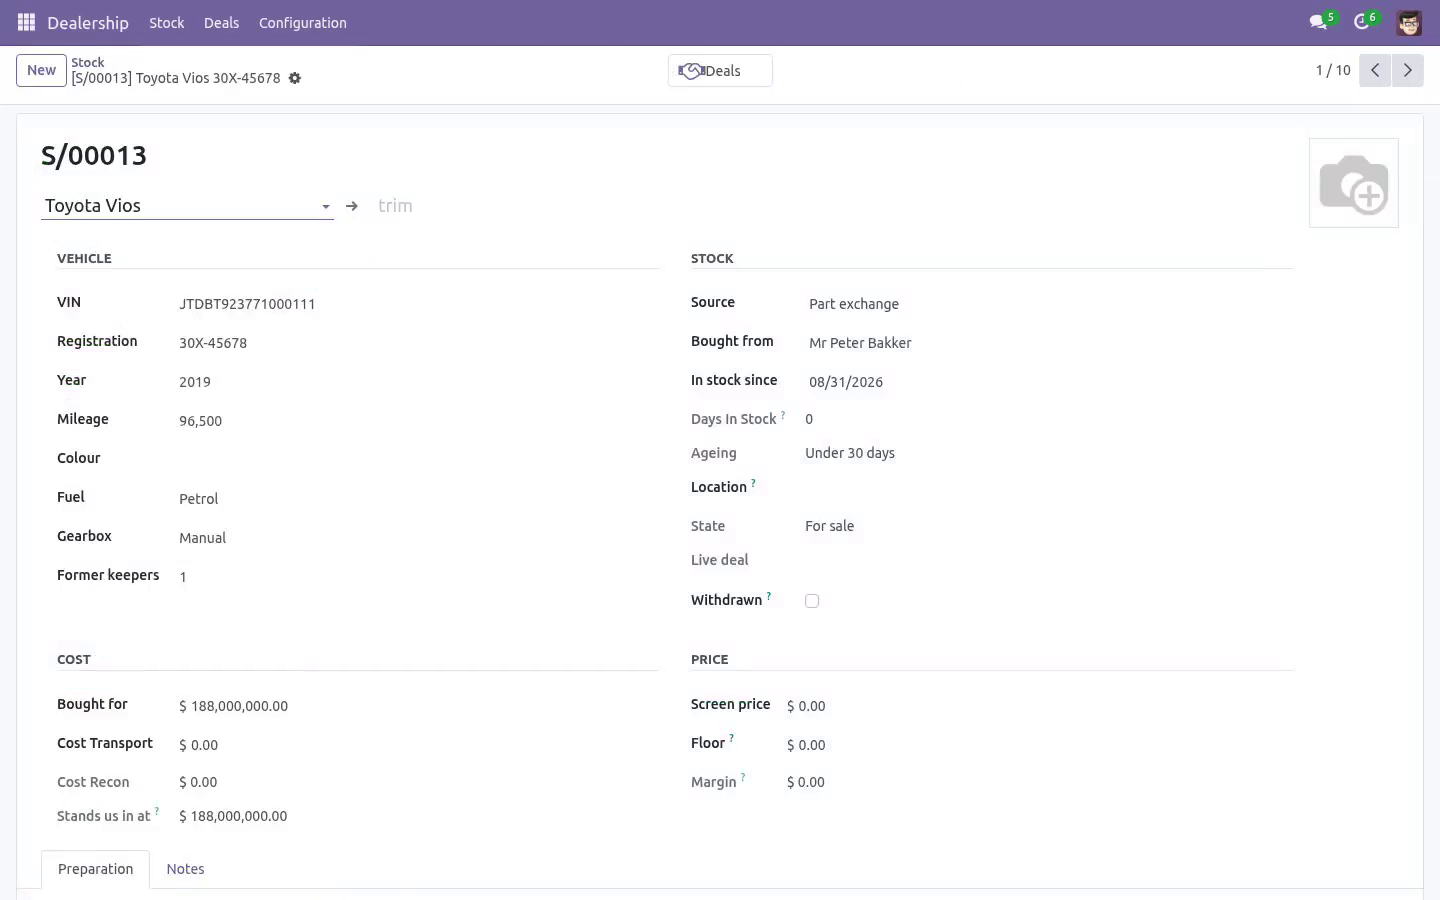1440x900 pixels.
Task: Open the Stock menu
Action: pyautogui.click(x=166, y=22)
